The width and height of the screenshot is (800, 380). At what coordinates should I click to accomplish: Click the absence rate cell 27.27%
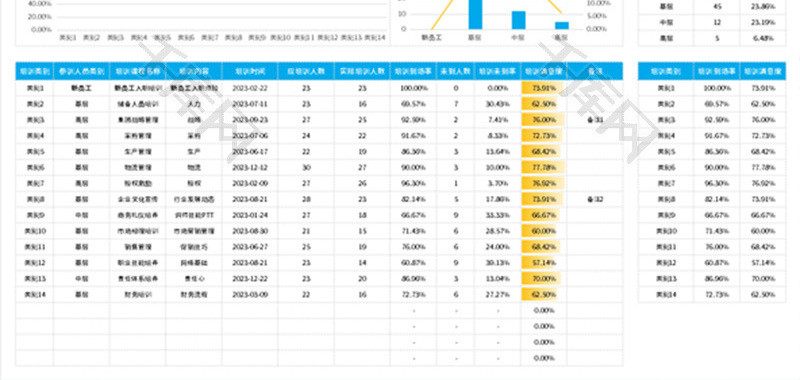coord(497,294)
